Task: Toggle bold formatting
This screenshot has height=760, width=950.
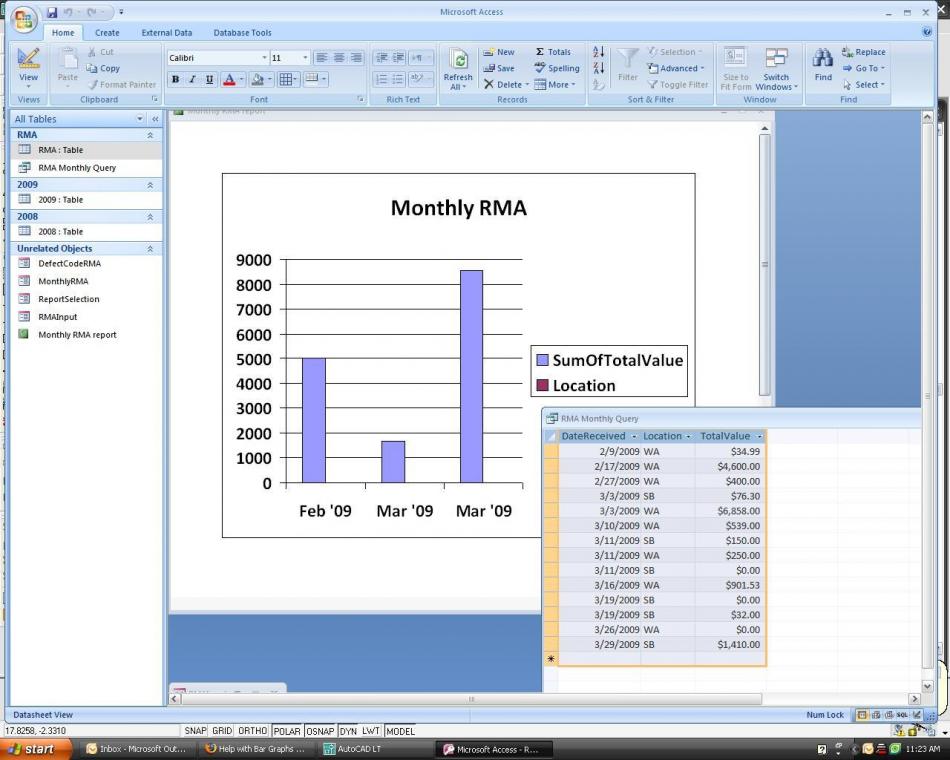Action: pyautogui.click(x=175, y=79)
